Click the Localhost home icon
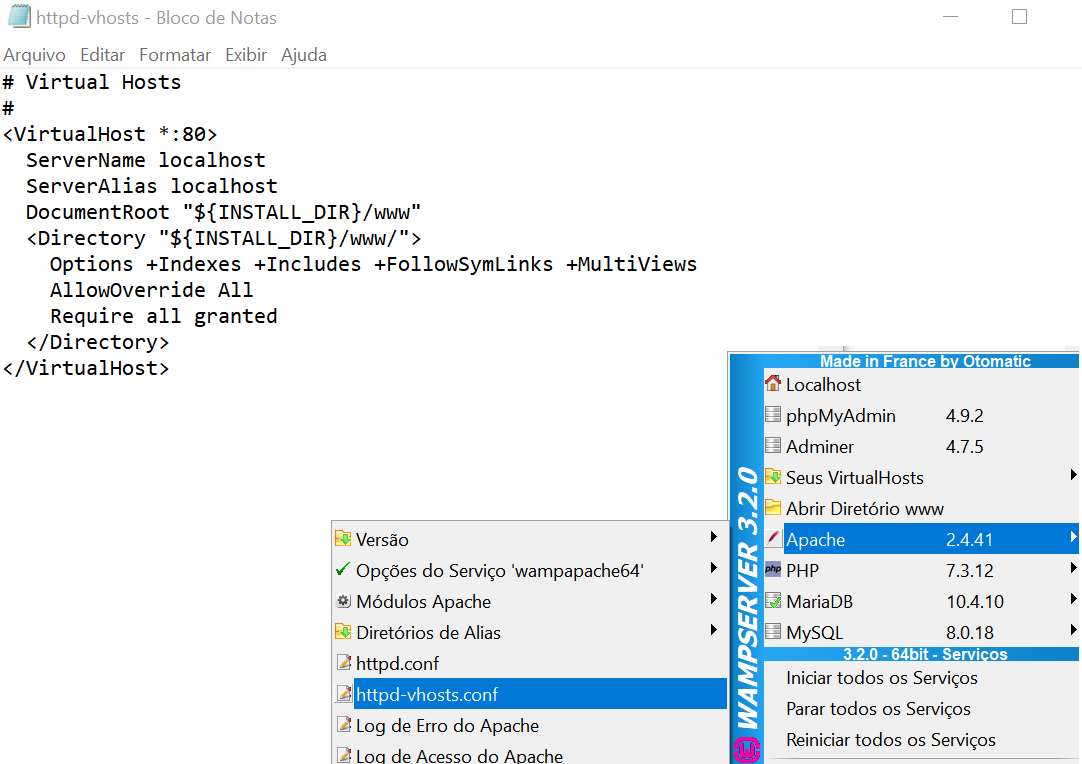The height and width of the screenshot is (764, 1082). [772, 384]
